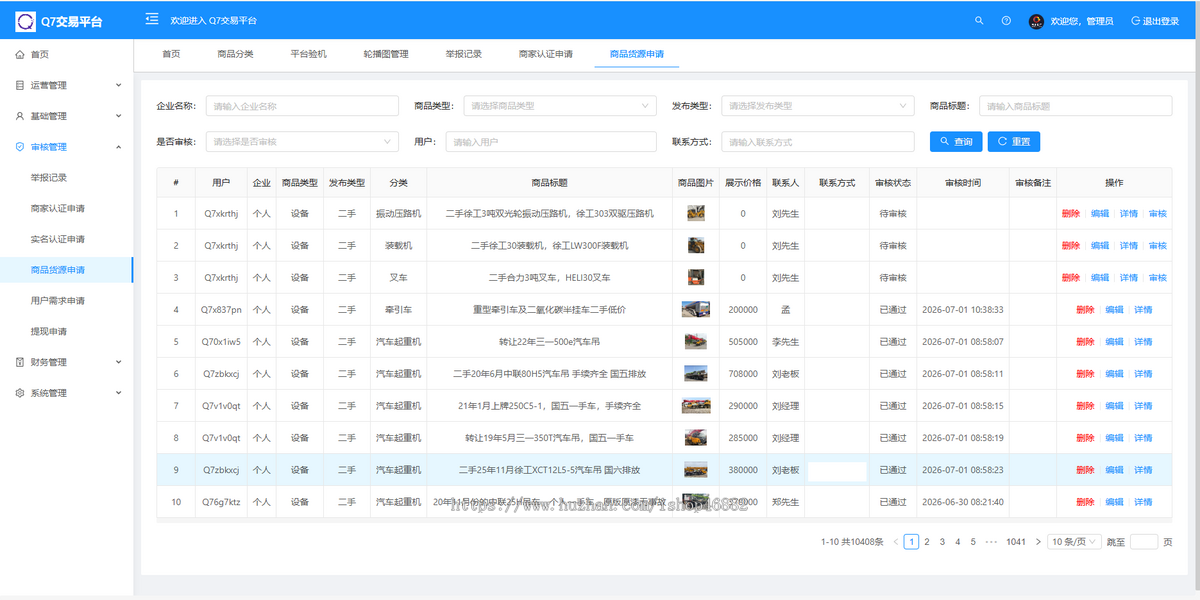Open product image thumbnail in row 1
Screen dimensions: 1200x600
[x=696, y=213]
